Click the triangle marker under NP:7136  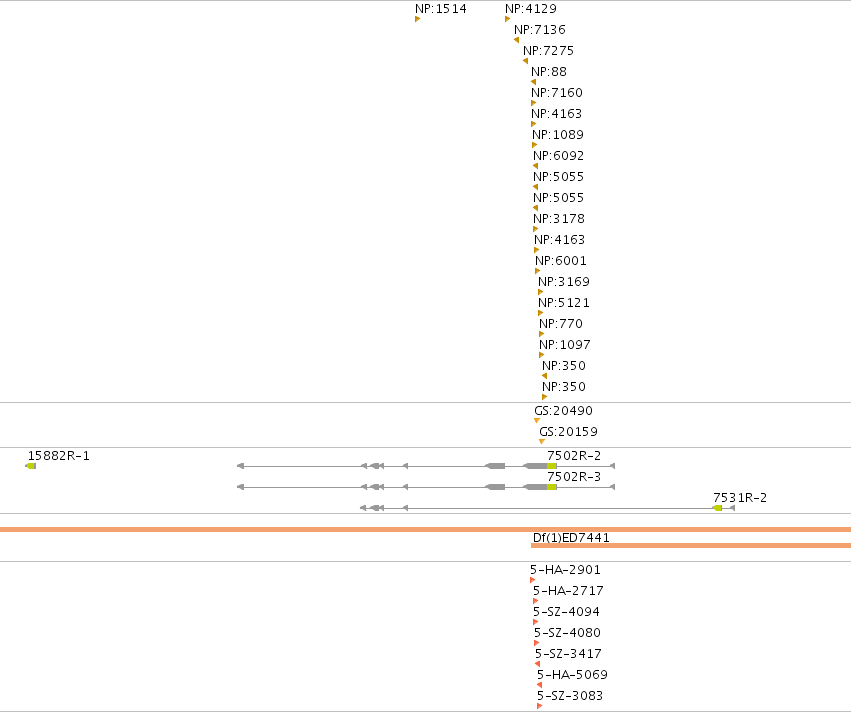[x=517, y=40]
